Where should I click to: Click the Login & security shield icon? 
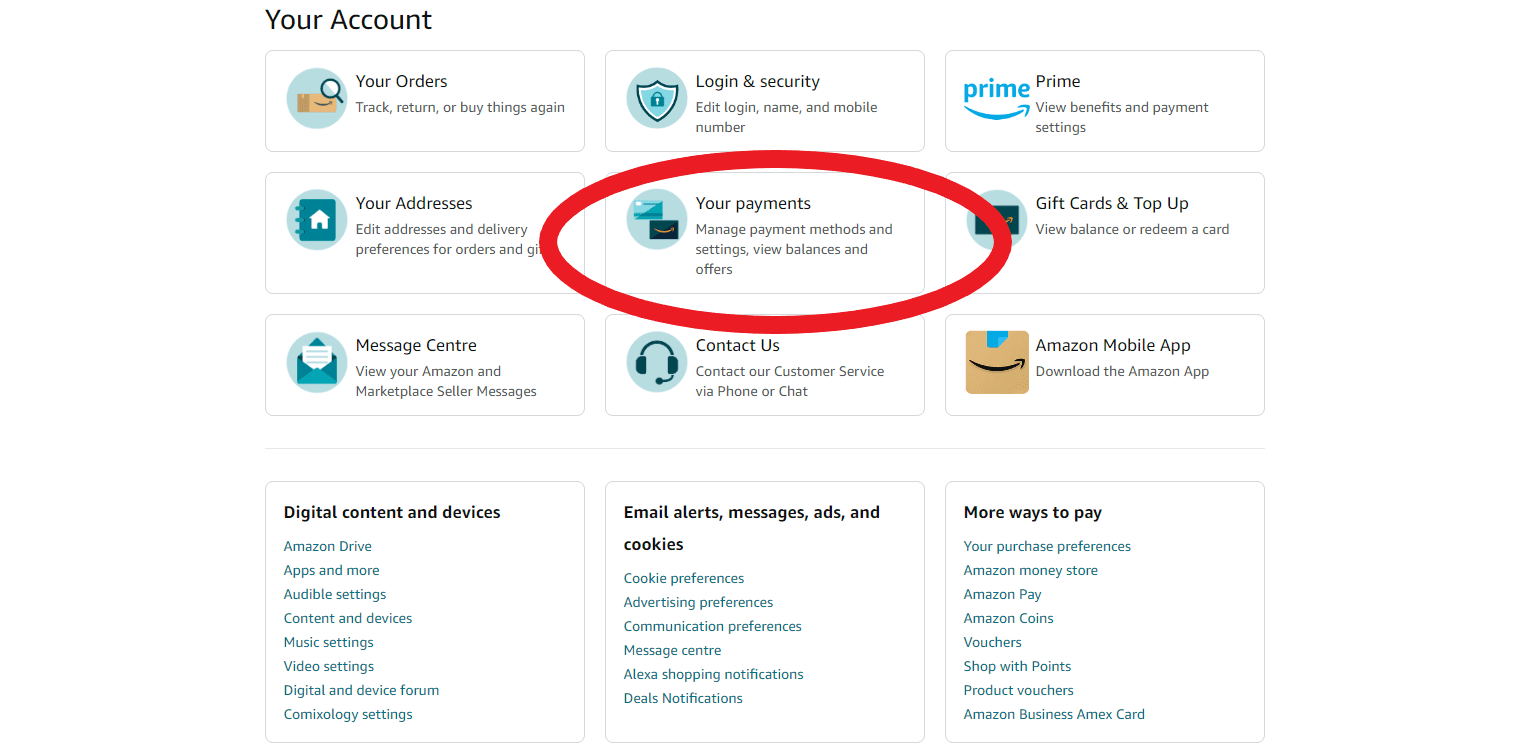(657, 98)
